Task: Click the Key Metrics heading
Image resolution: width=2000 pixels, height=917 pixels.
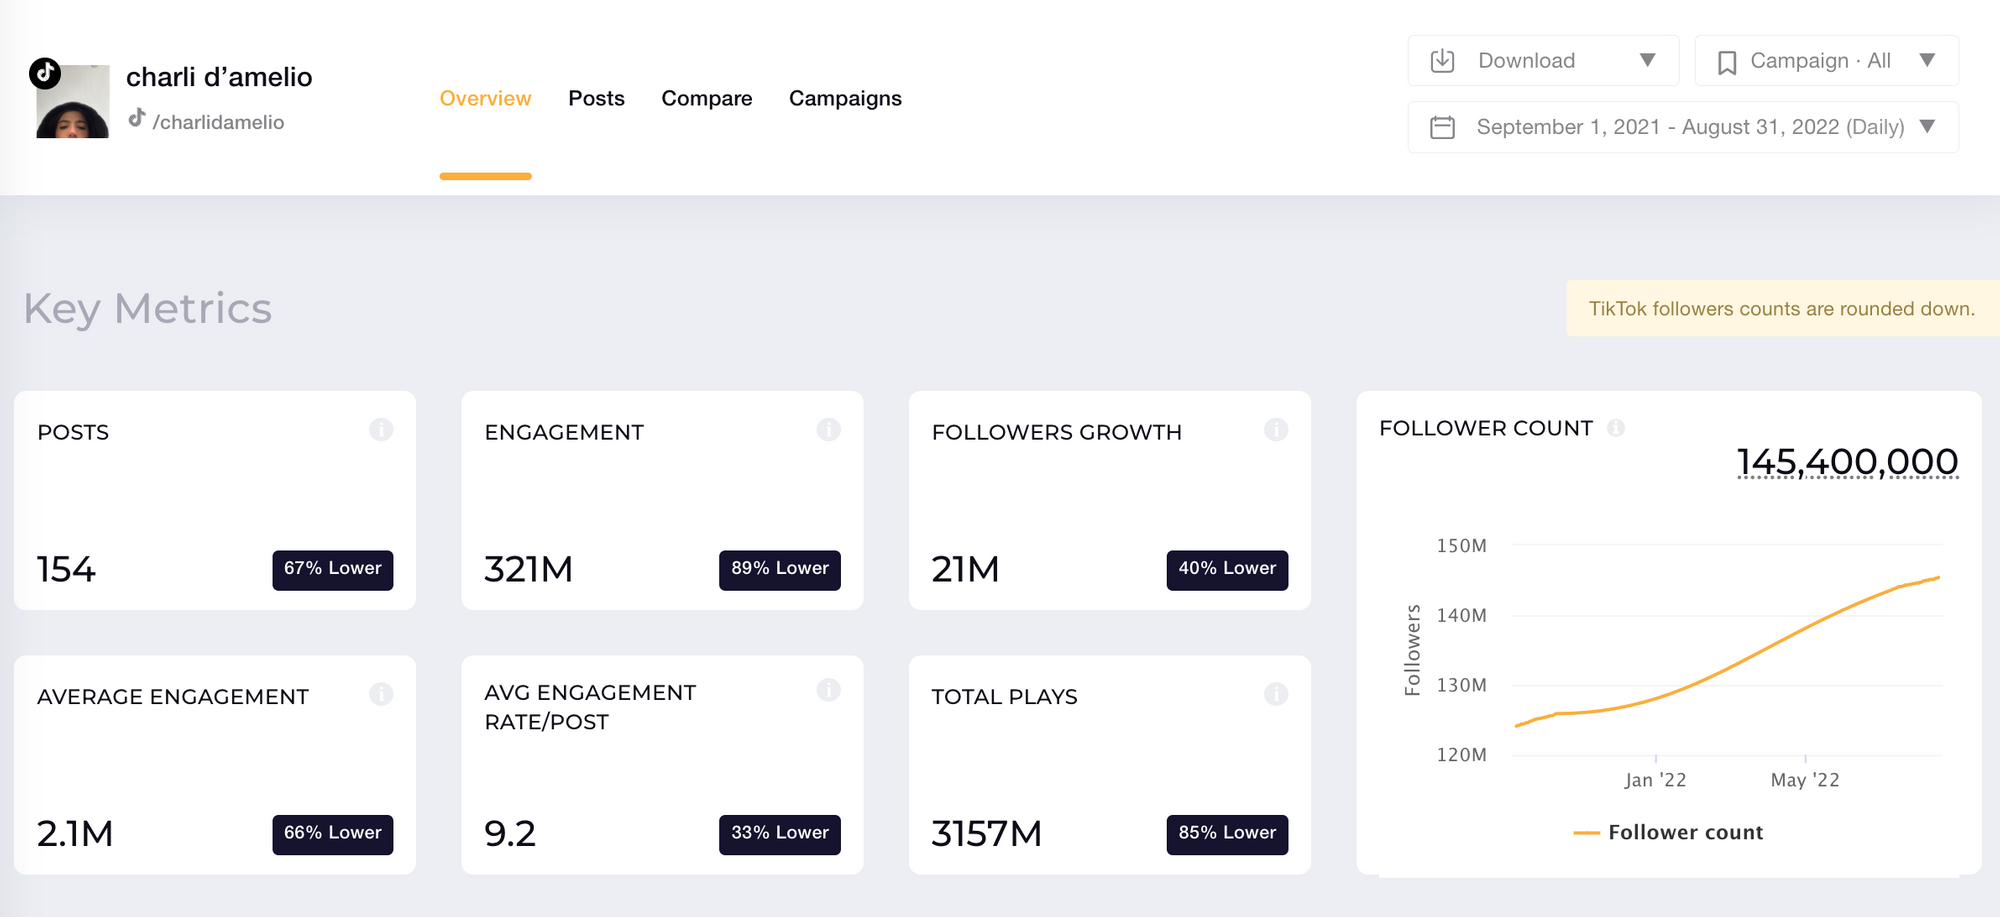Action: pyautogui.click(x=148, y=308)
